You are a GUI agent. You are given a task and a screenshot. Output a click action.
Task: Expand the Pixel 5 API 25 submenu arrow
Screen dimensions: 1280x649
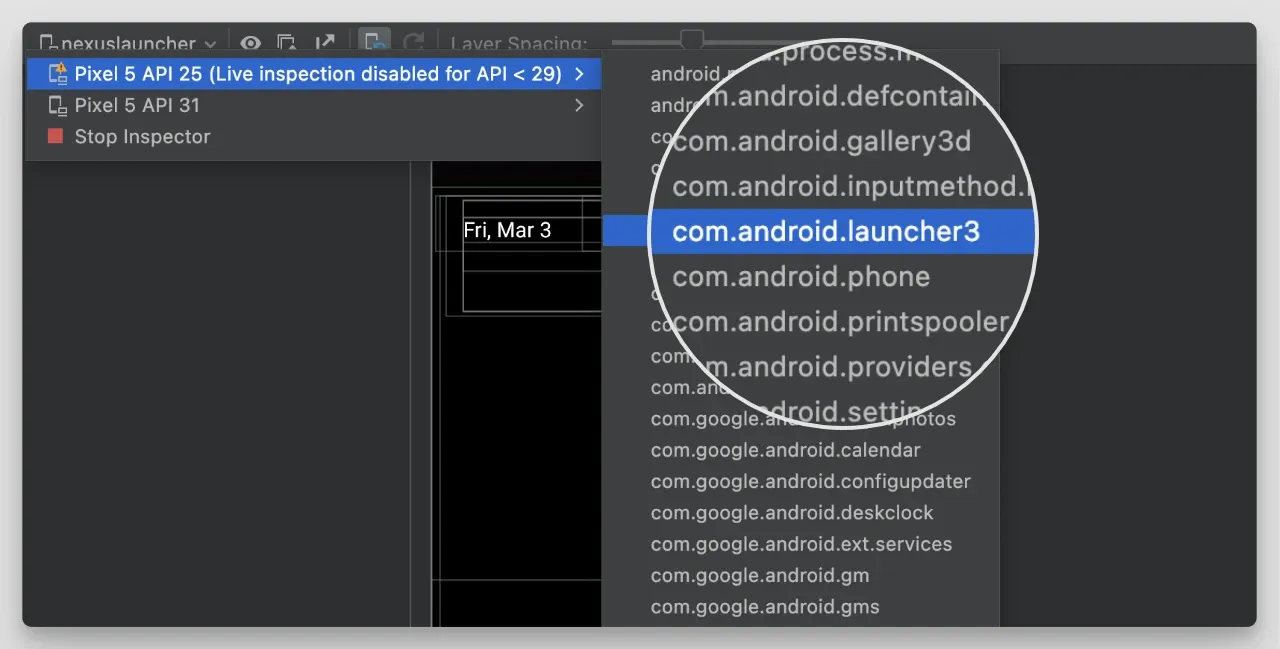point(579,74)
